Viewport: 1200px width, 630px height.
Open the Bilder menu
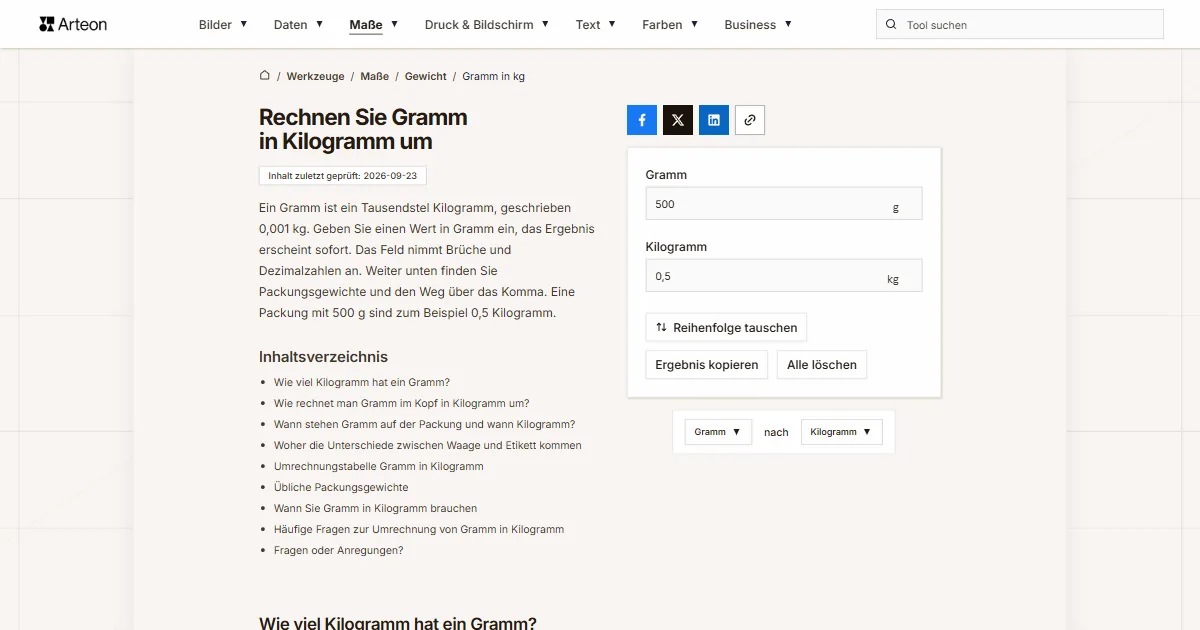click(223, 25)
